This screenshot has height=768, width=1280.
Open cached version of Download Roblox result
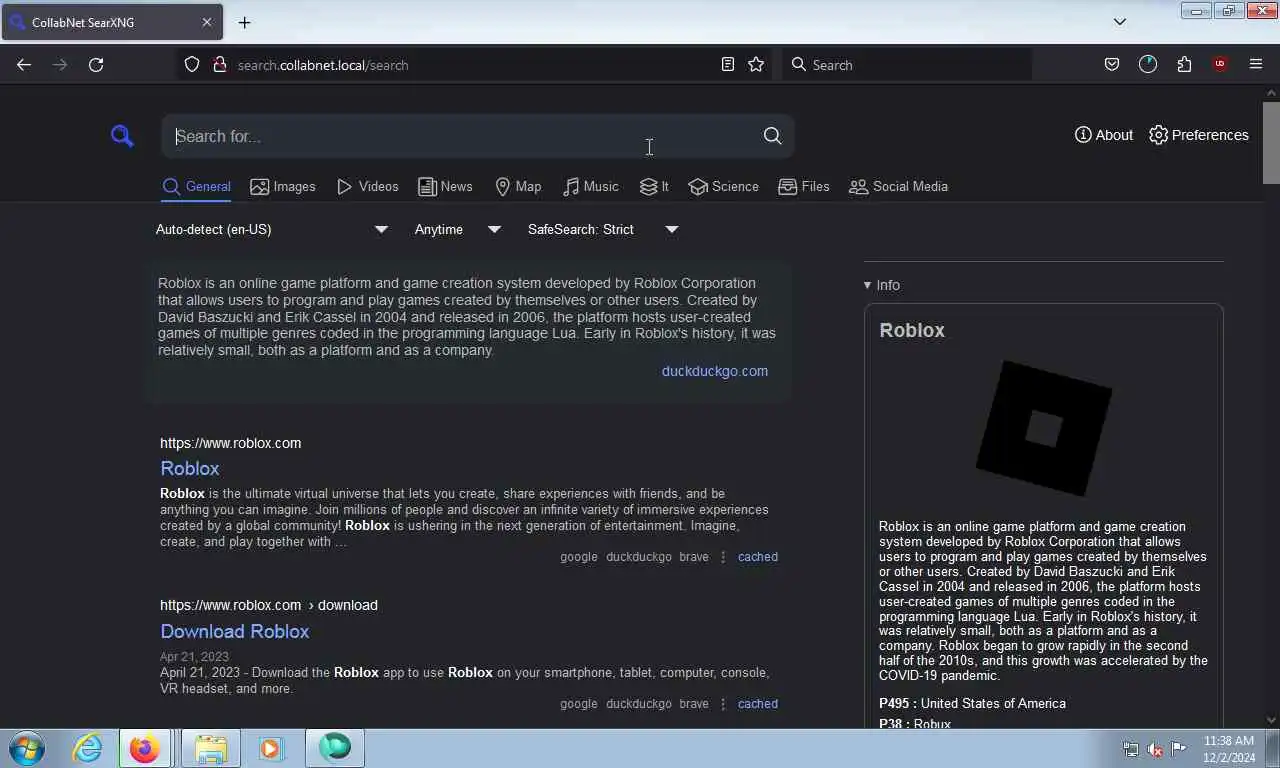tap(758, 704)
